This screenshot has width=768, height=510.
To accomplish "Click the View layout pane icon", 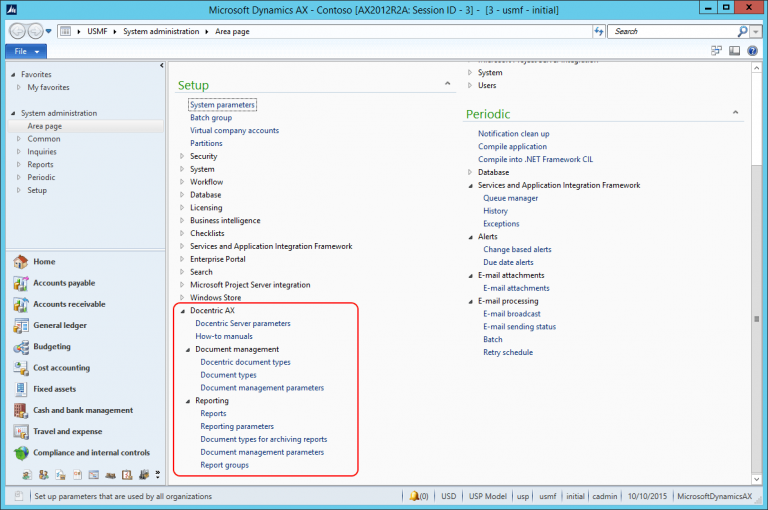I will coord(734,50).
